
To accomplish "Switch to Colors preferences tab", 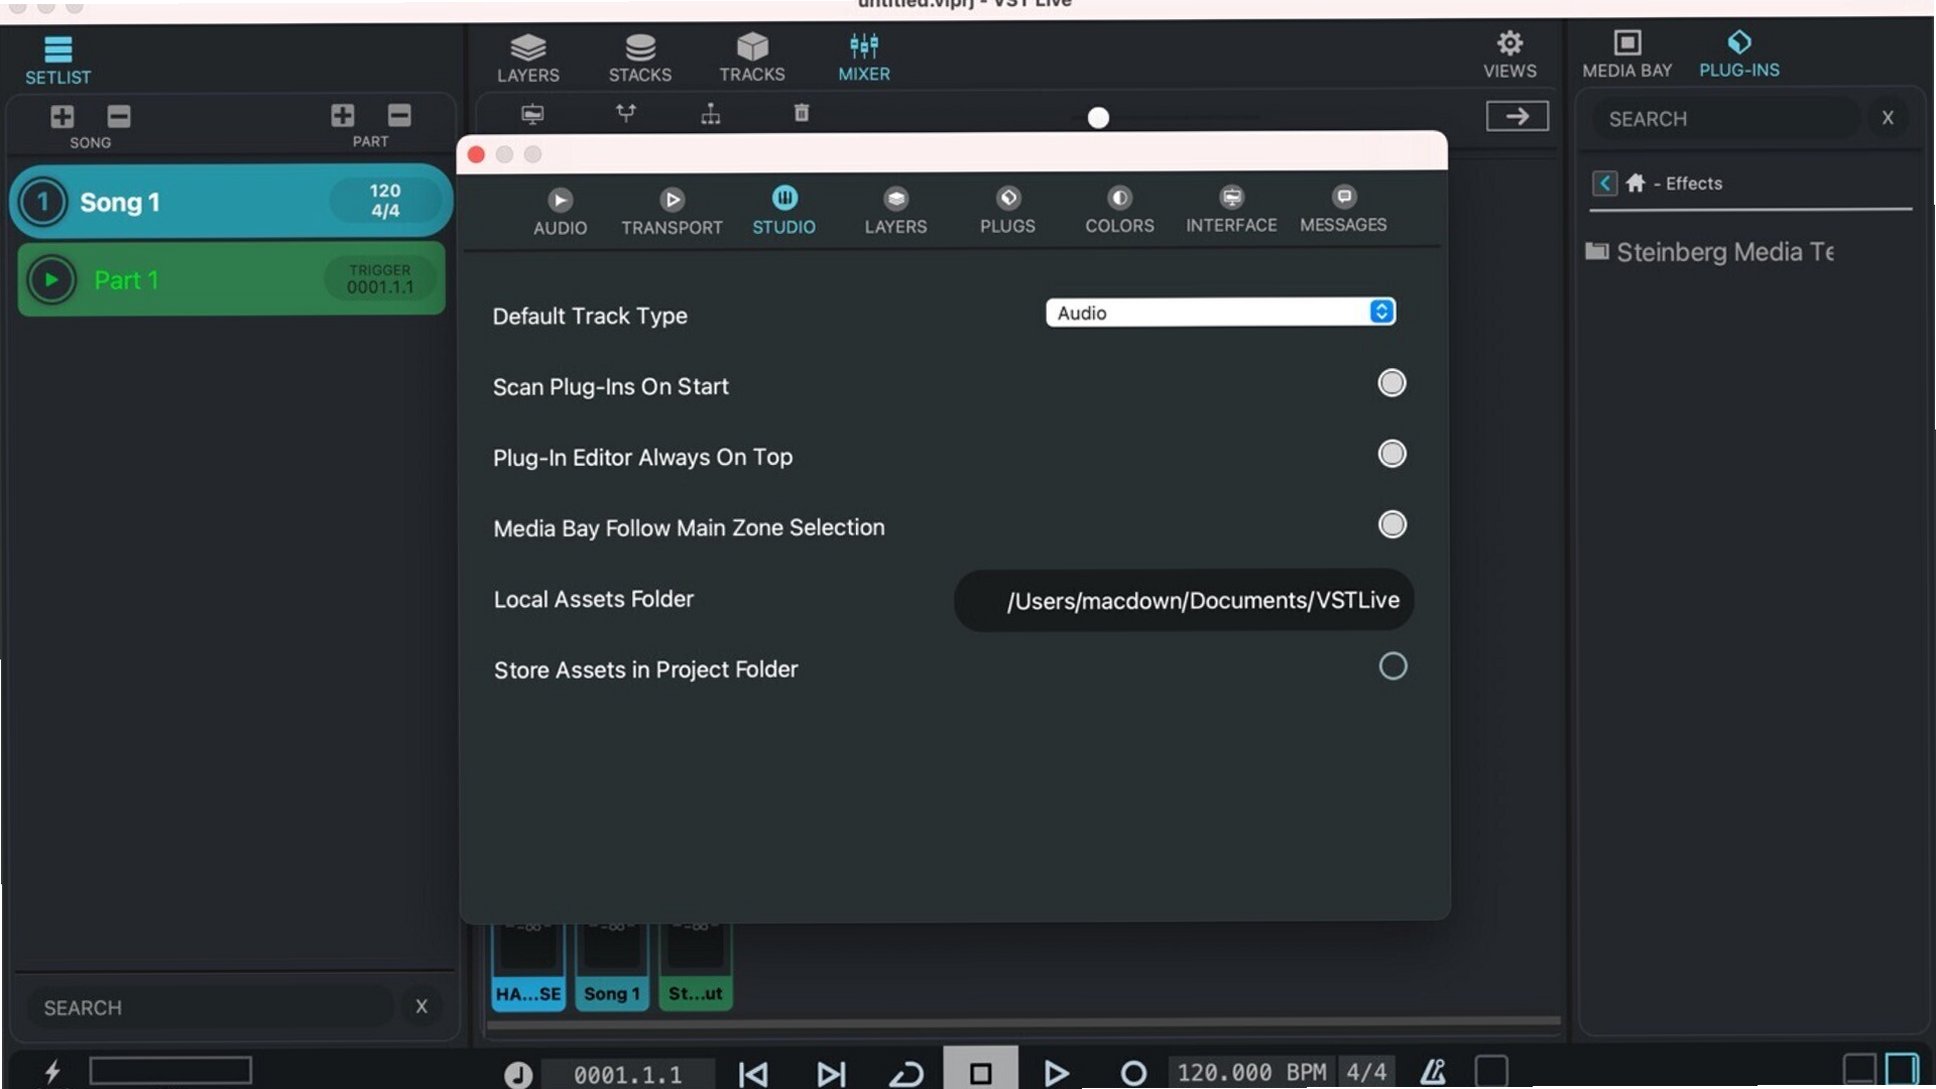I will [1120, 210].
